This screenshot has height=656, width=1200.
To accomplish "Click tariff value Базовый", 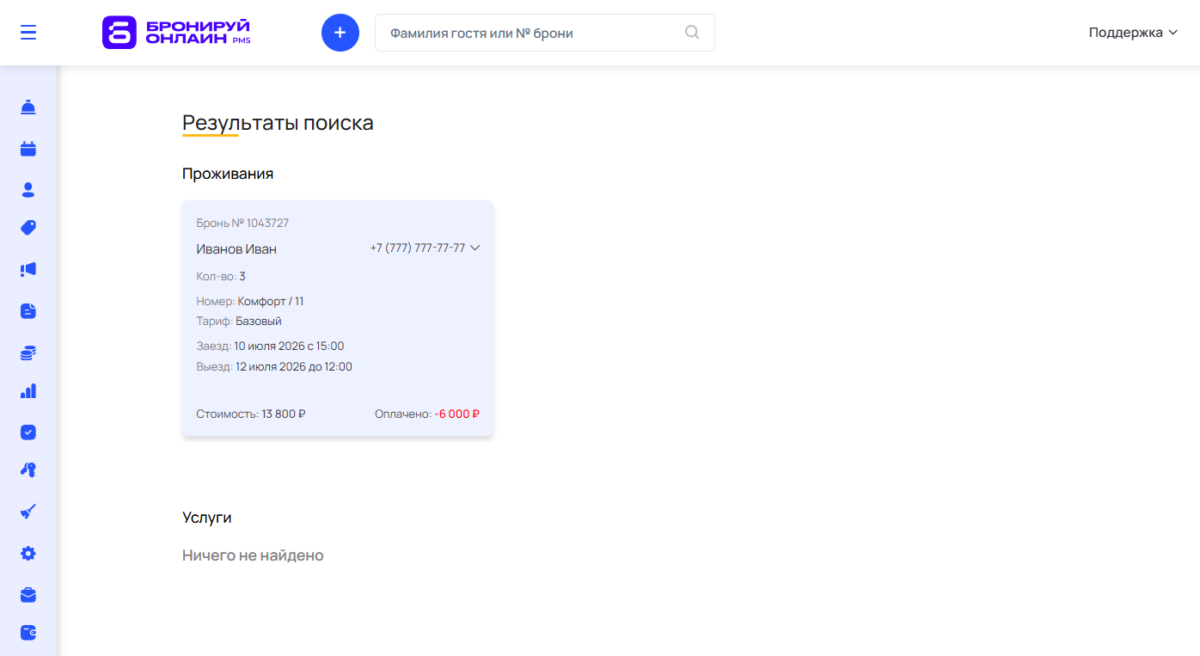I will (259, 321).
